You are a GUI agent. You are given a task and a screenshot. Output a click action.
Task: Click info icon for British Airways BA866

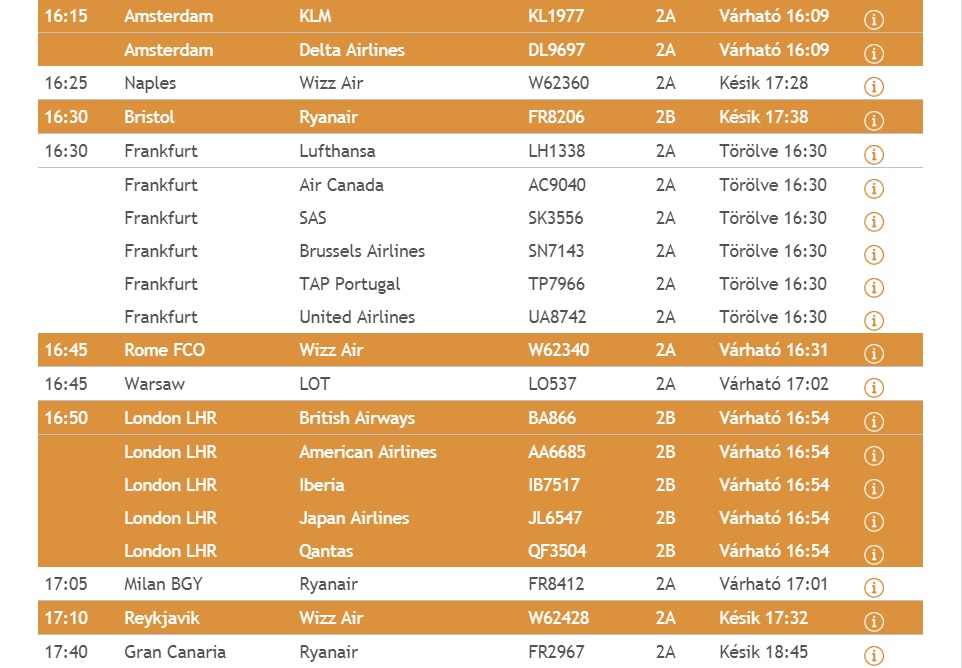tap(873, 421)
